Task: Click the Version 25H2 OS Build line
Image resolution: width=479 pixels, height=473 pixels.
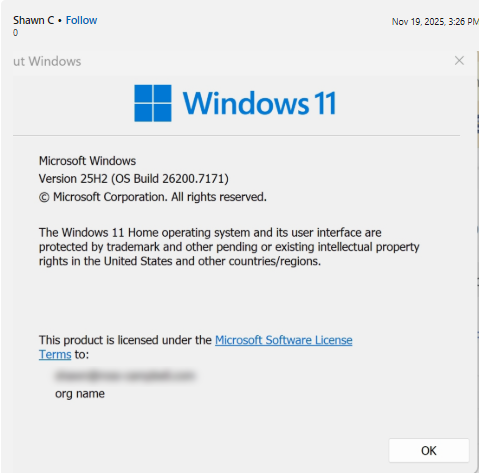Action: click(134, 179)
